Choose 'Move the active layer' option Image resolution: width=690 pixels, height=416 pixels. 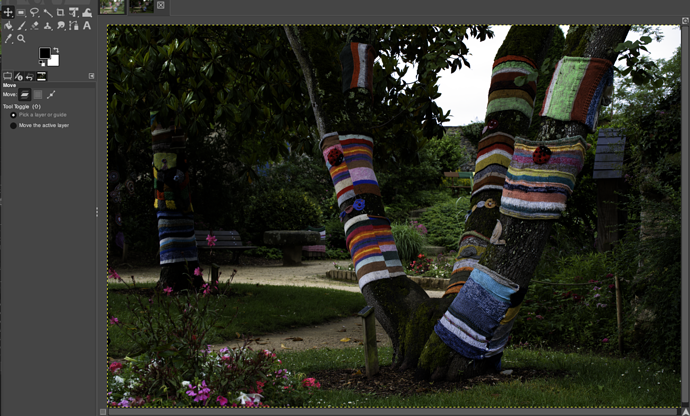tap(40, 125)
